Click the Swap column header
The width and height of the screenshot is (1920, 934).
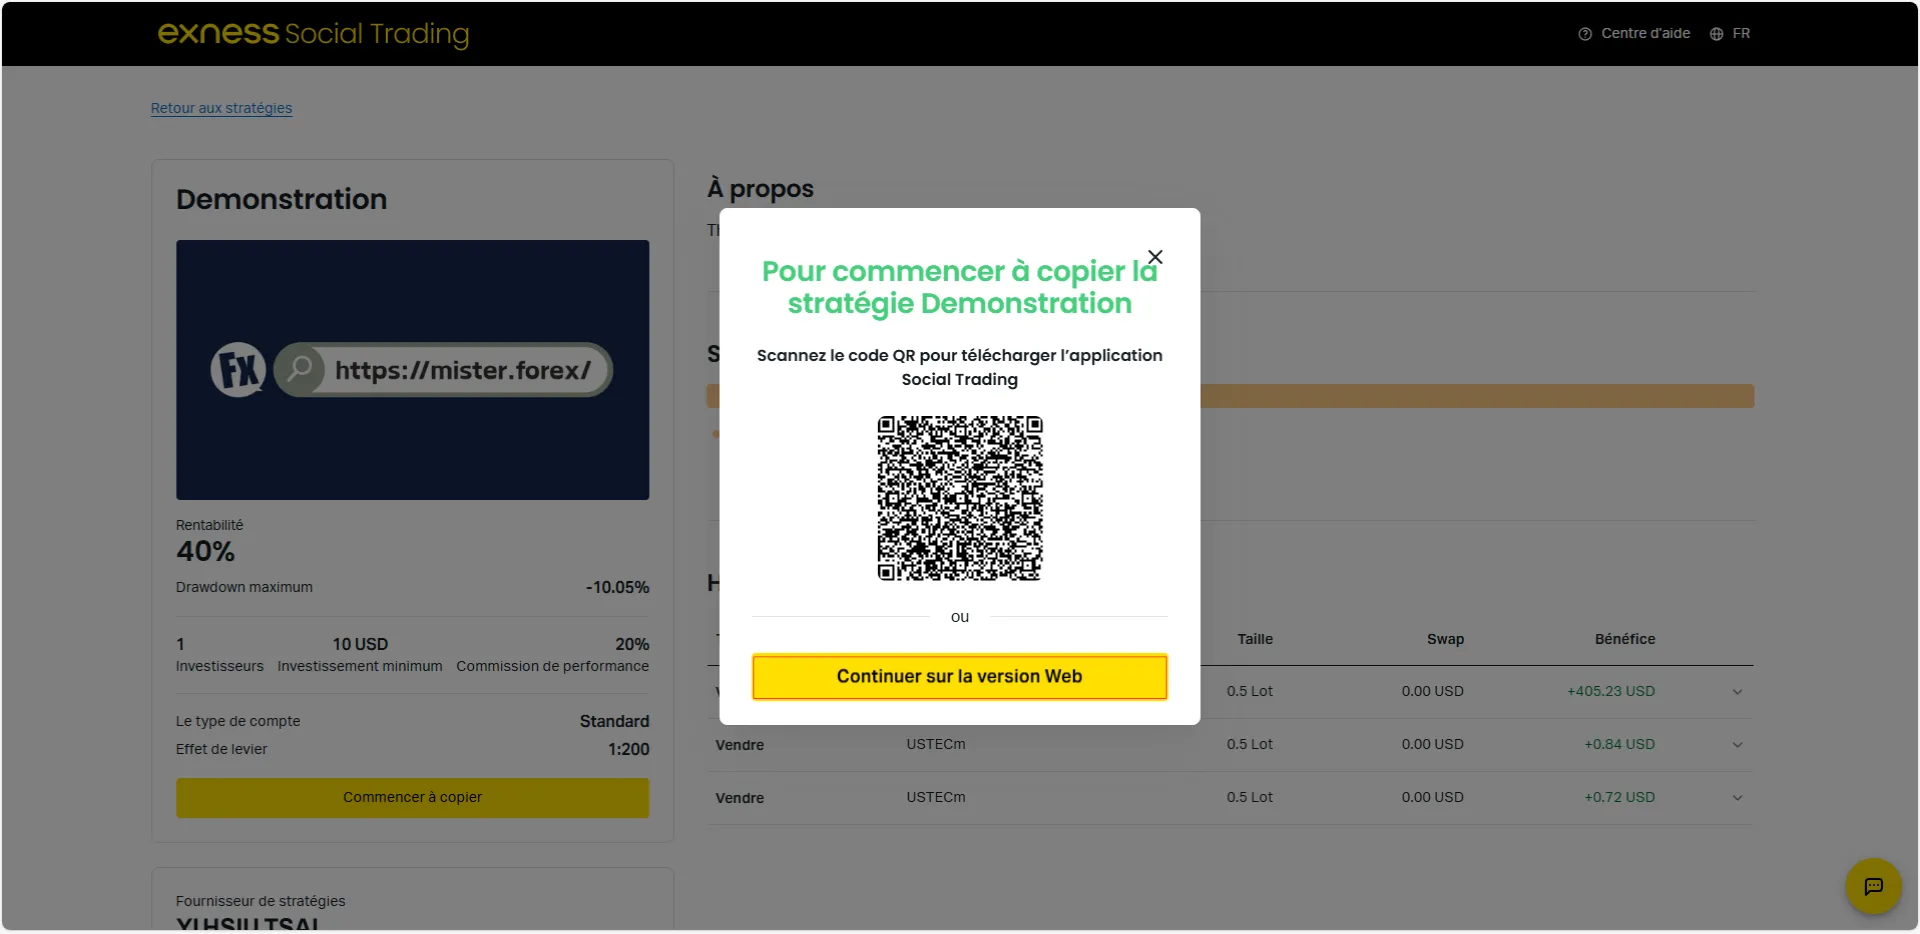tap(1445, 639)
